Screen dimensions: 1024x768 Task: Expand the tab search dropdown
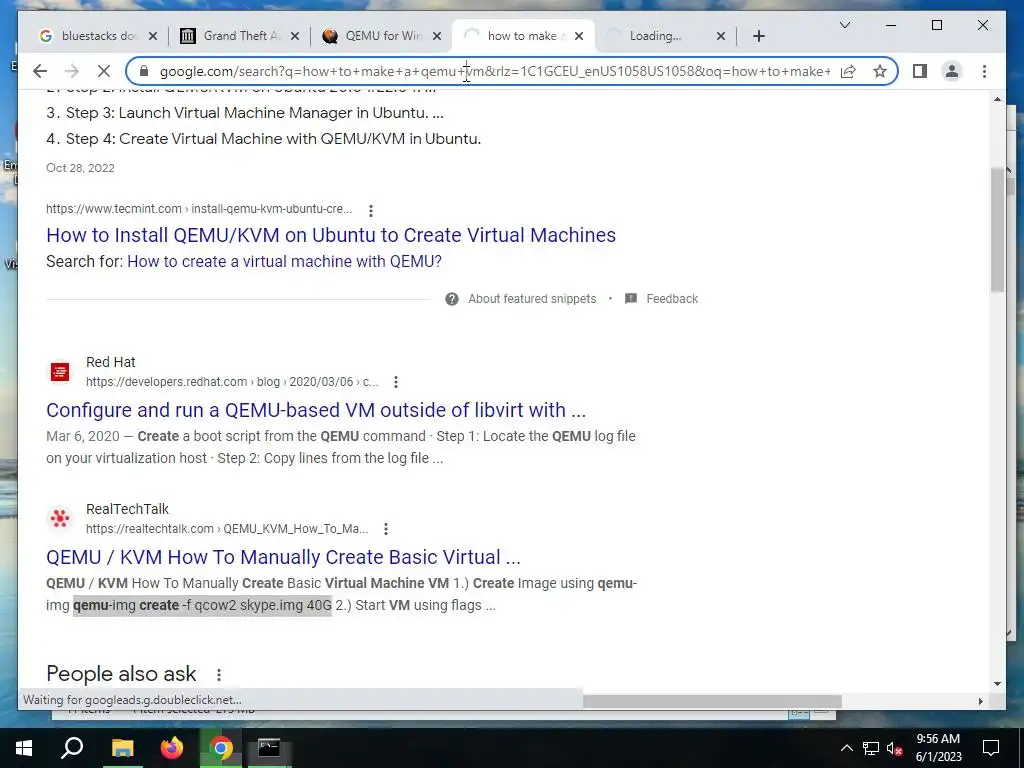(x=844, y=25)
